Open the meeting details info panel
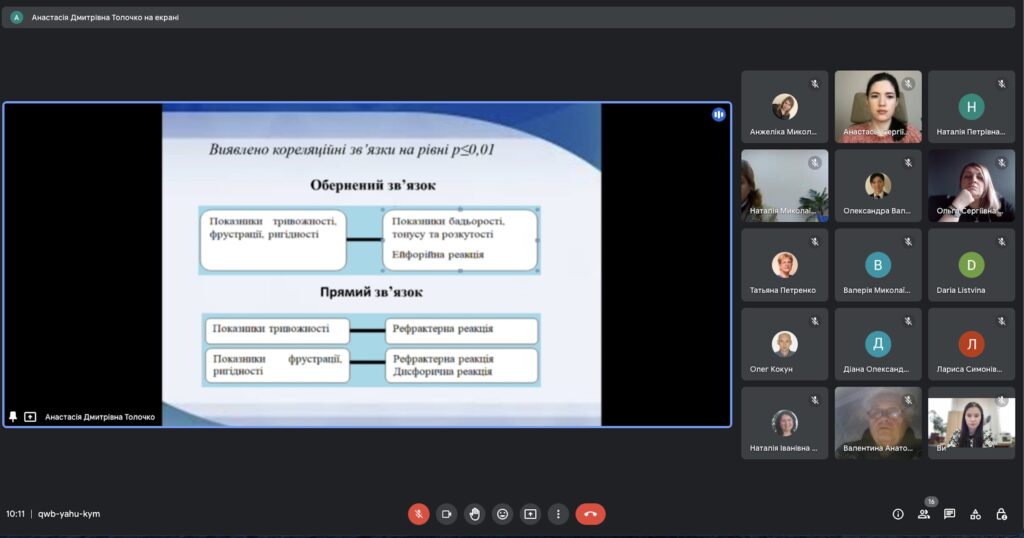The width and height of the screenshot is (1024, 538). coord(898,514)
